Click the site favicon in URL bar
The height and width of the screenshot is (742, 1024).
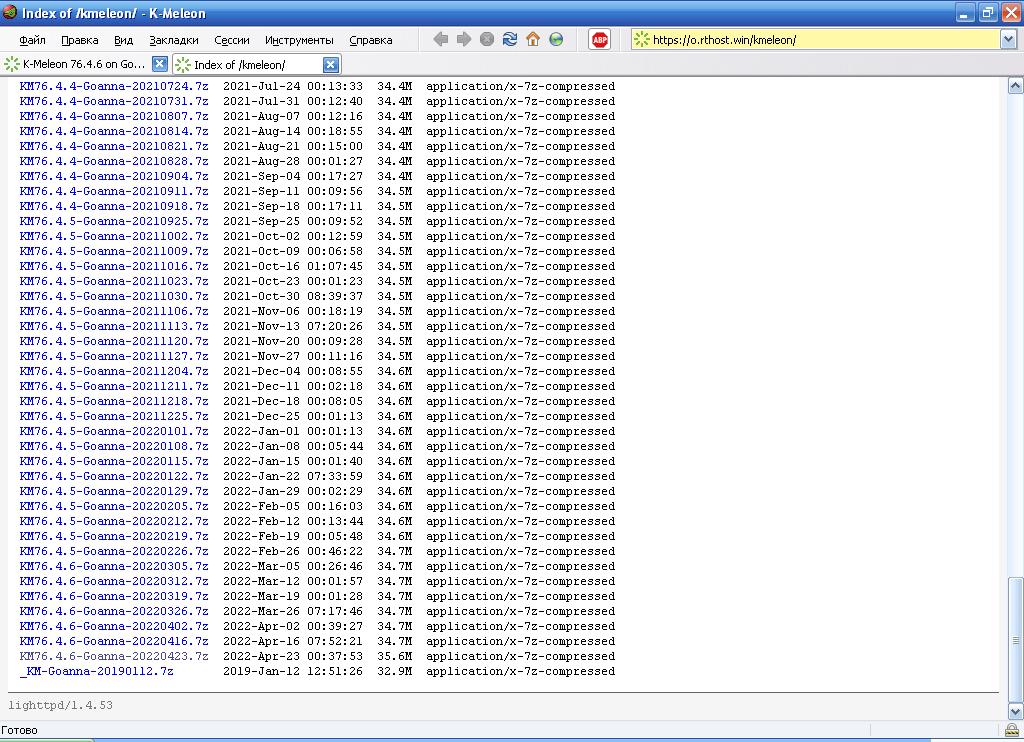641,39
